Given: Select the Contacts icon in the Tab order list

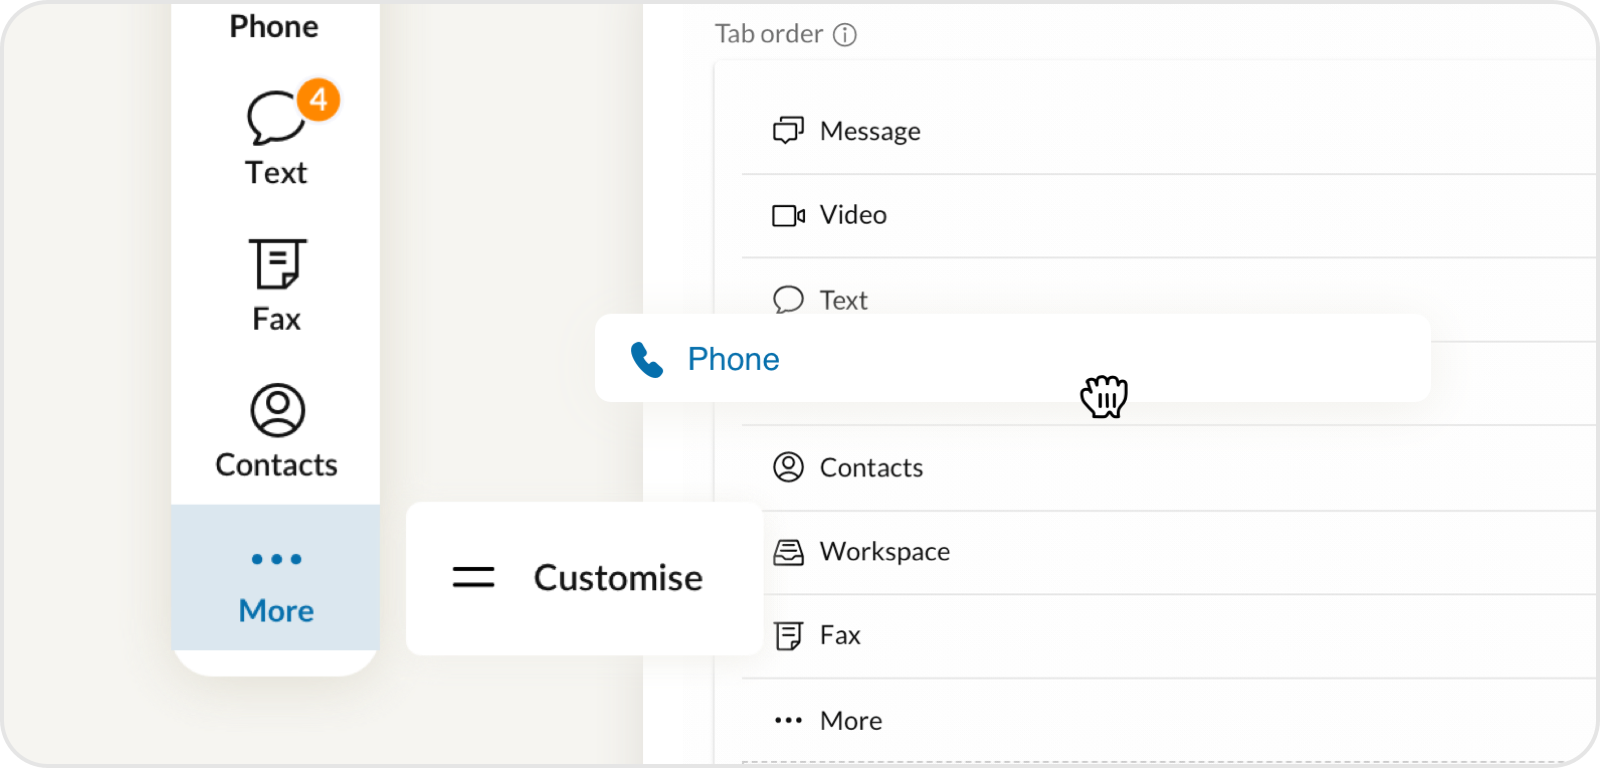Looking at the screenshot, I should coord(789,466).
